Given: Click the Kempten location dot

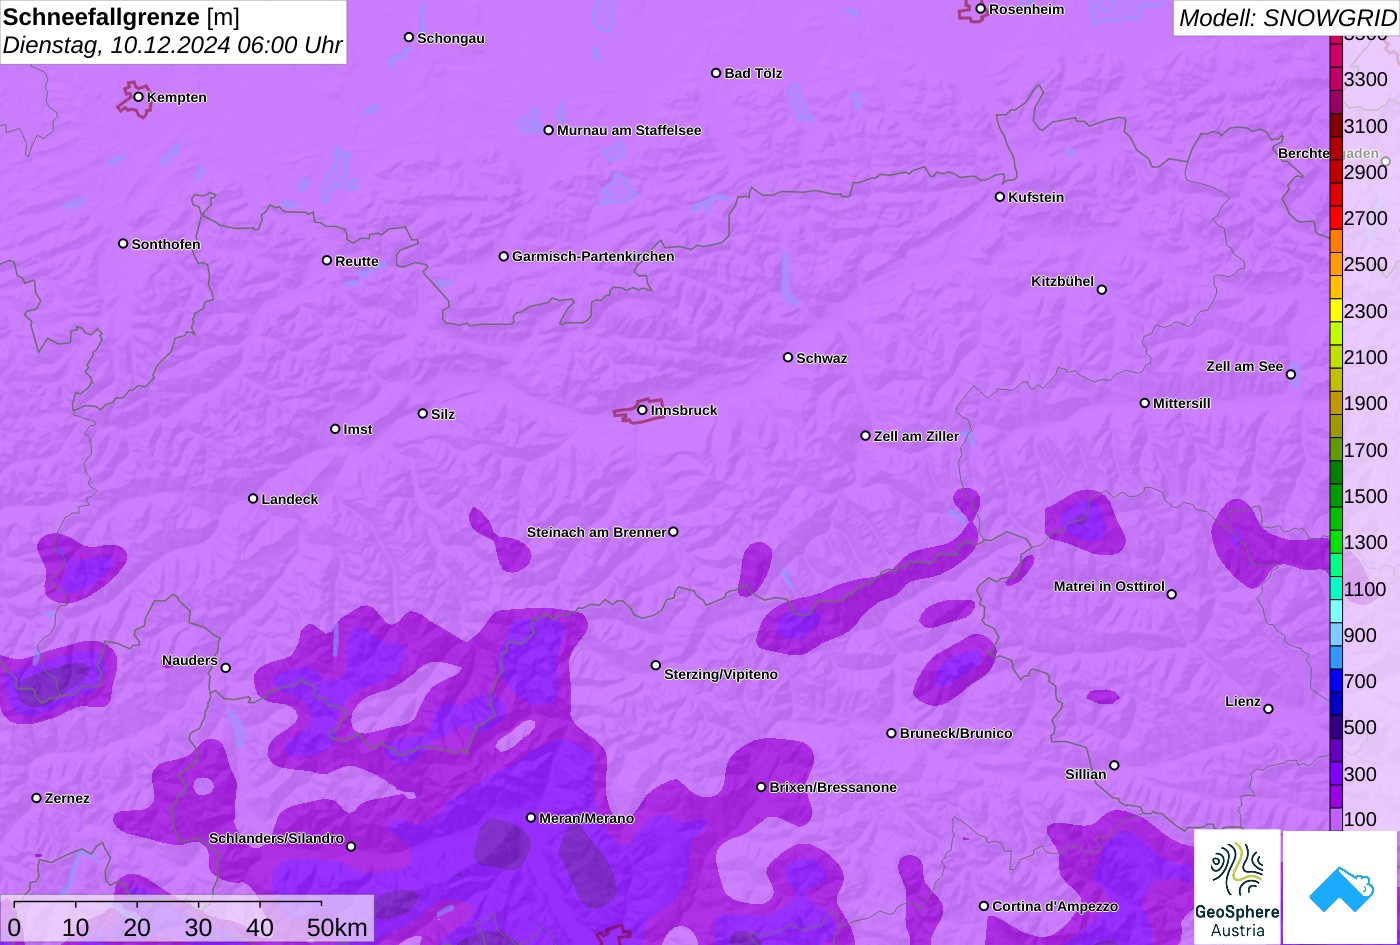Looking at the screenshot, I should tap(139, 97).
